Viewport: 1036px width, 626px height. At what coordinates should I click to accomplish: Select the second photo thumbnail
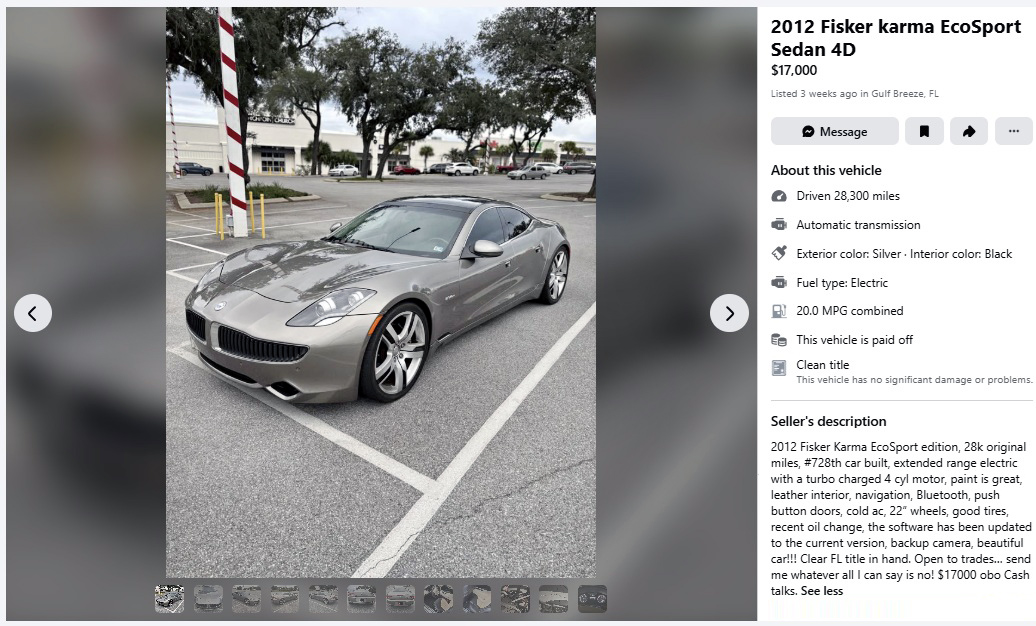[x=208, y=599]
